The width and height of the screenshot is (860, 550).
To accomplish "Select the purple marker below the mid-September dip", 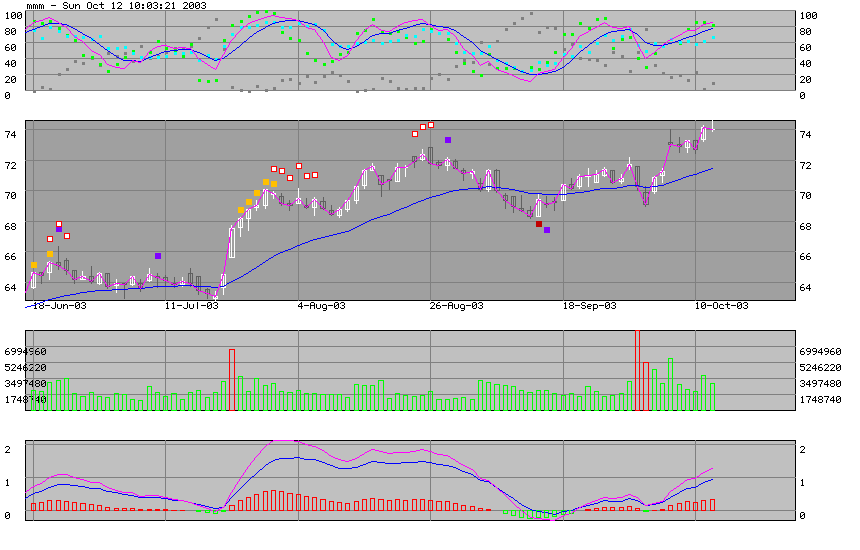I will [x=547, y=230].
